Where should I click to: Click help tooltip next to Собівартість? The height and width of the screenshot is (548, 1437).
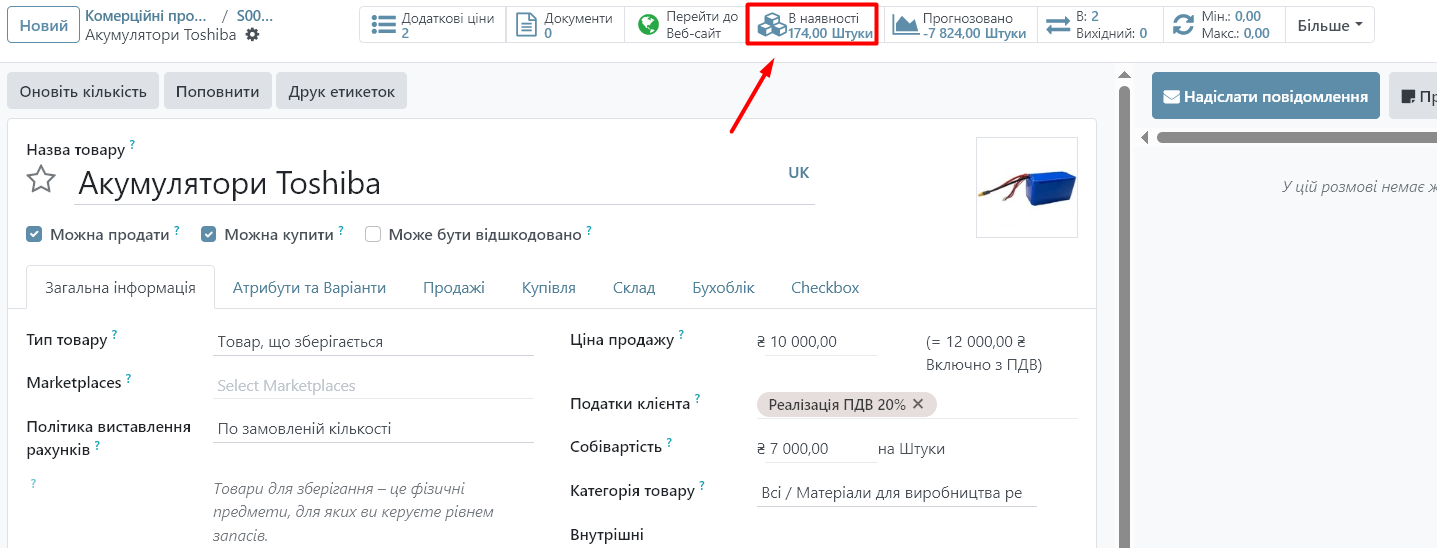pyautogui.click(x=669, y=442)
